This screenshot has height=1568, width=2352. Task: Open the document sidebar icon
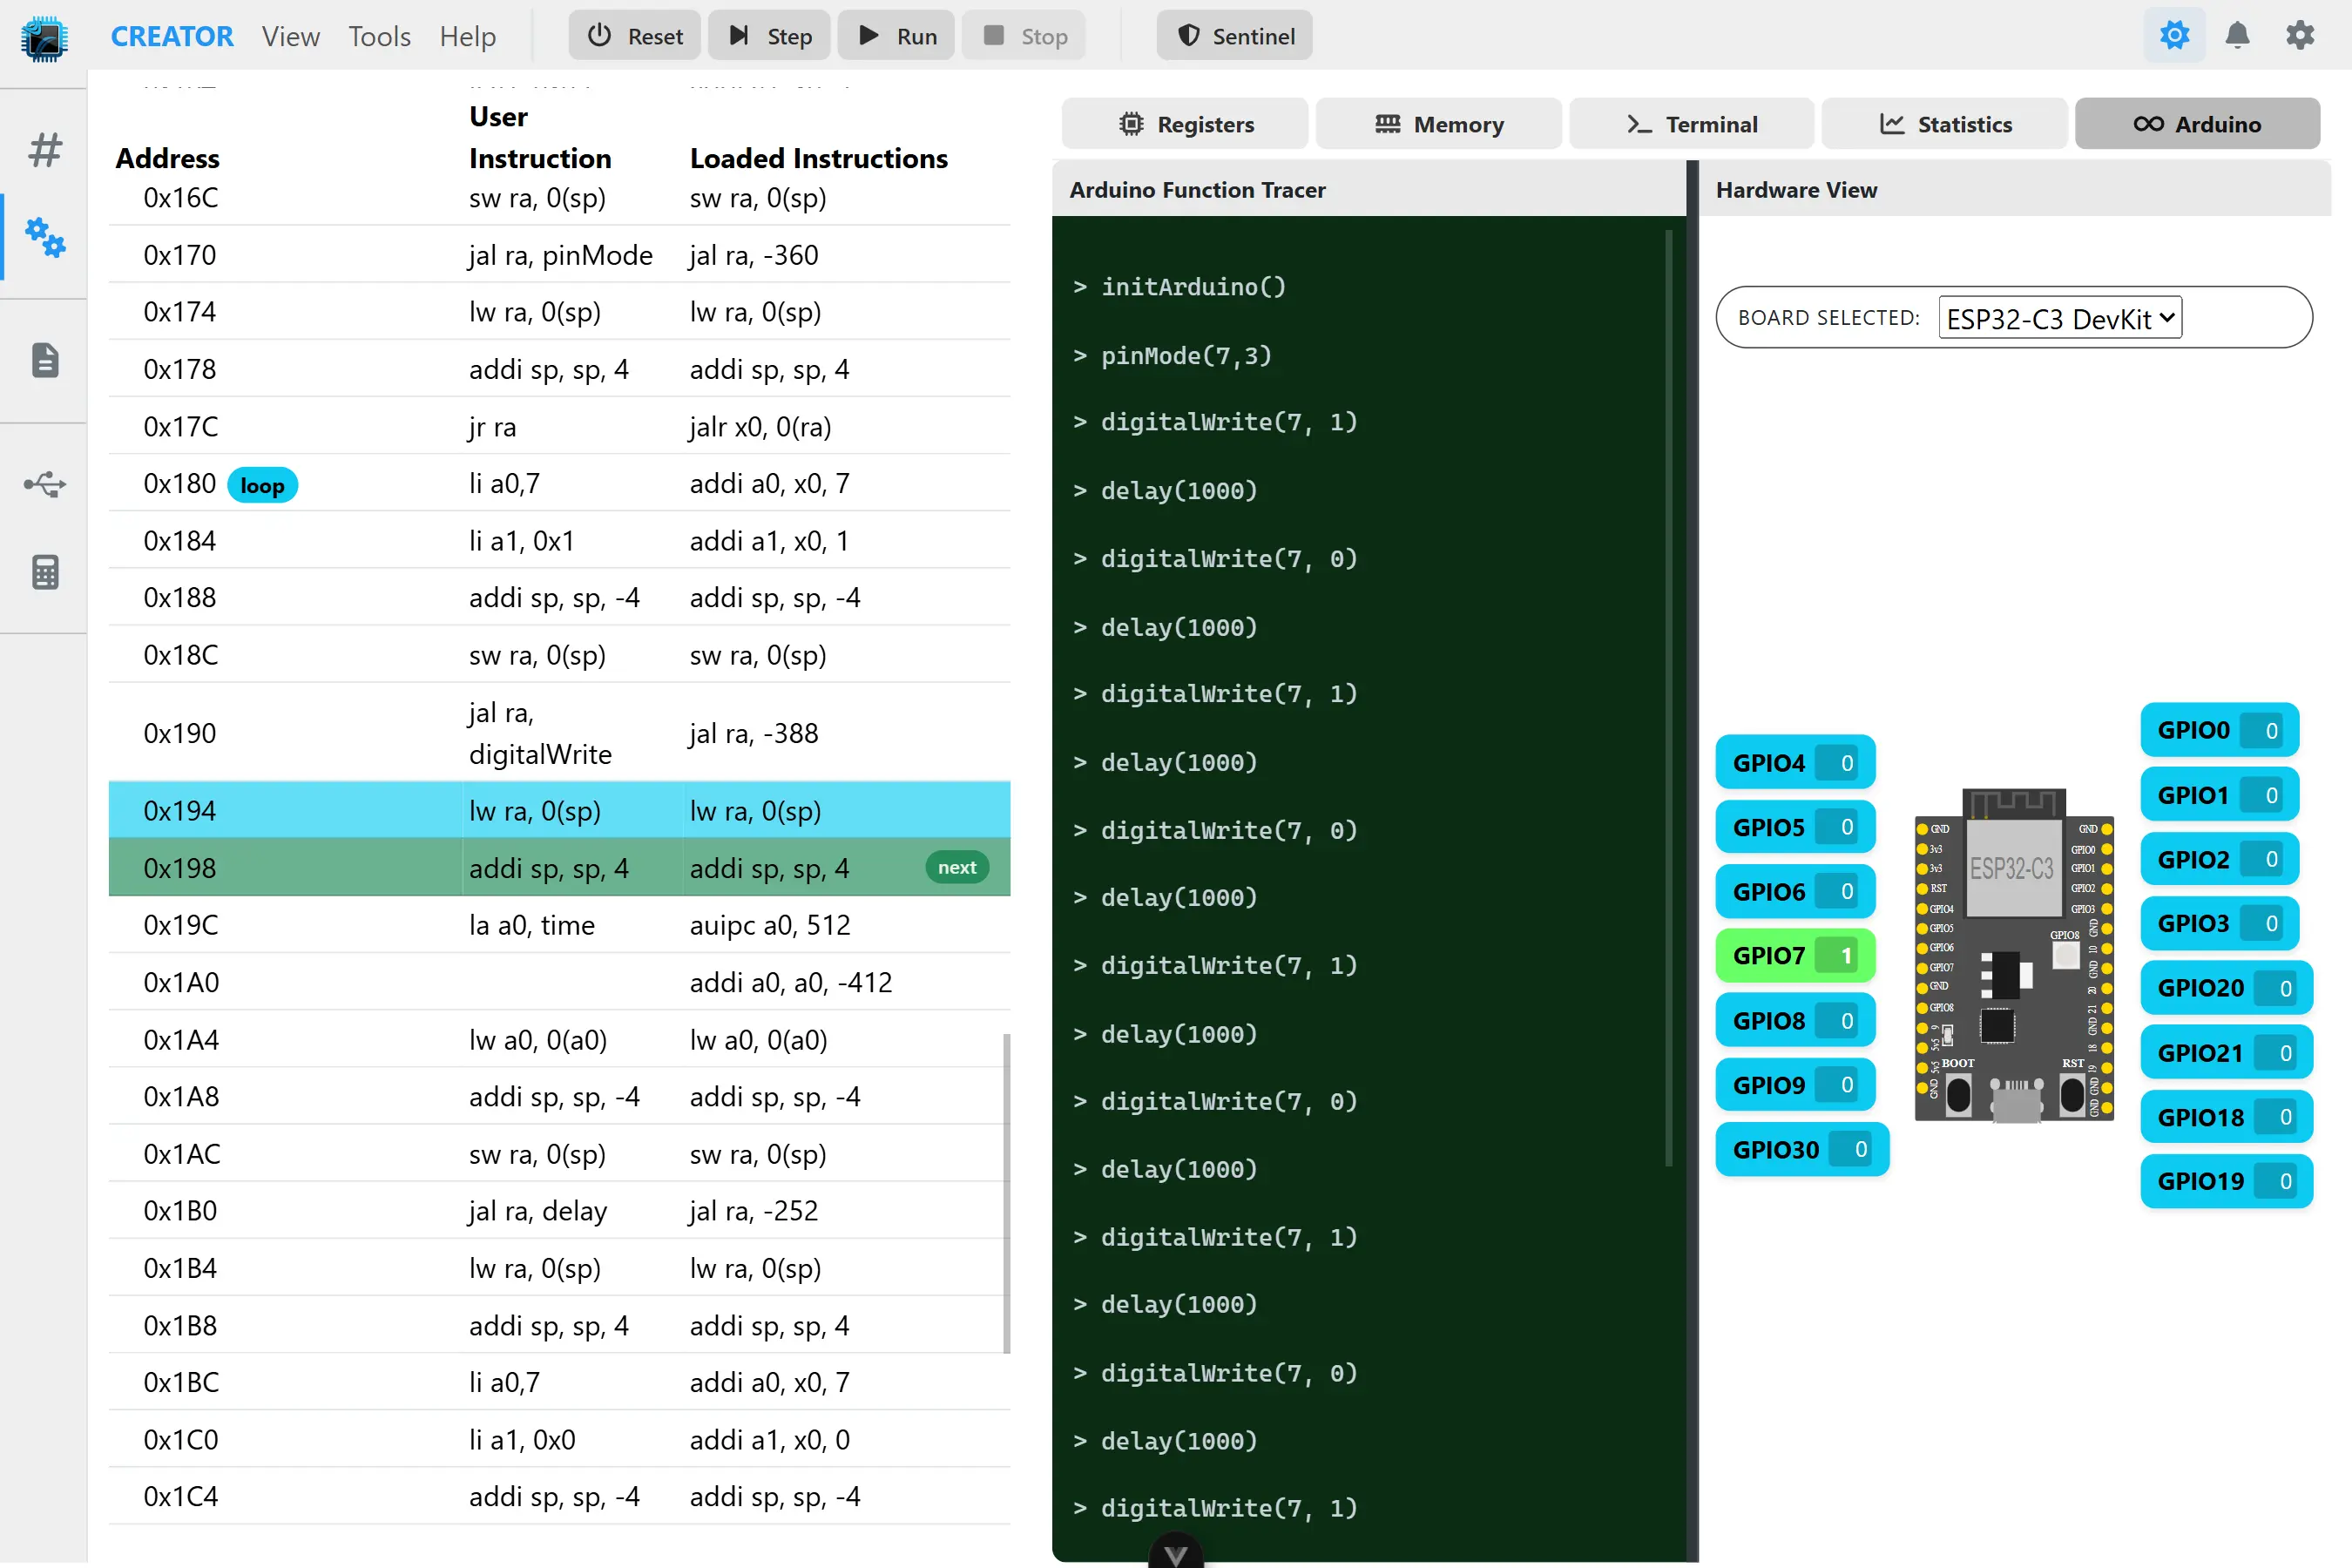pos(45,360)
